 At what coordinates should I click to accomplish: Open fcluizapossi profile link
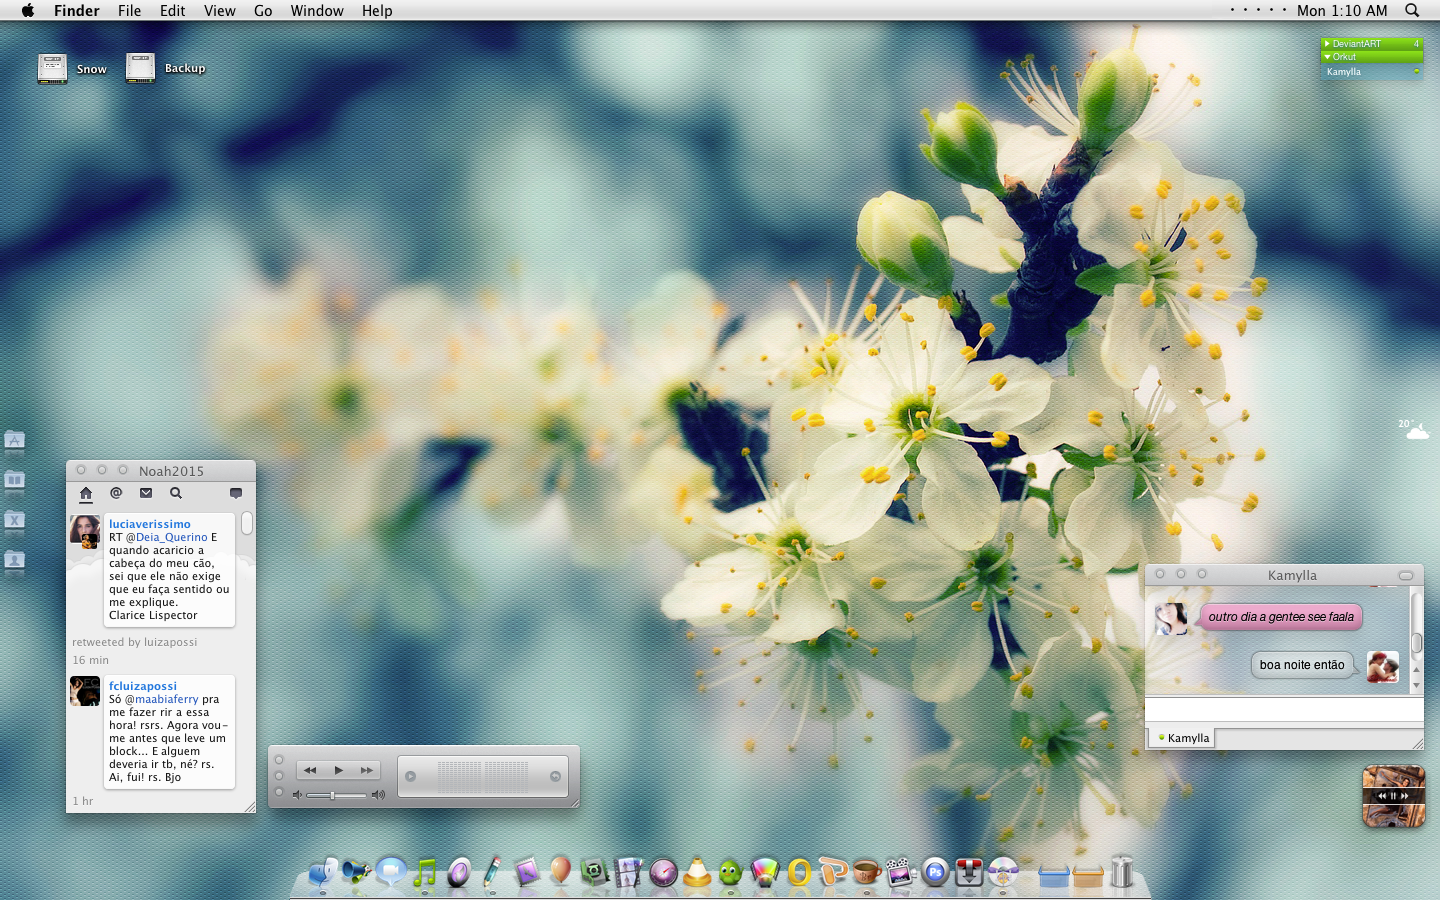(143, 686)
